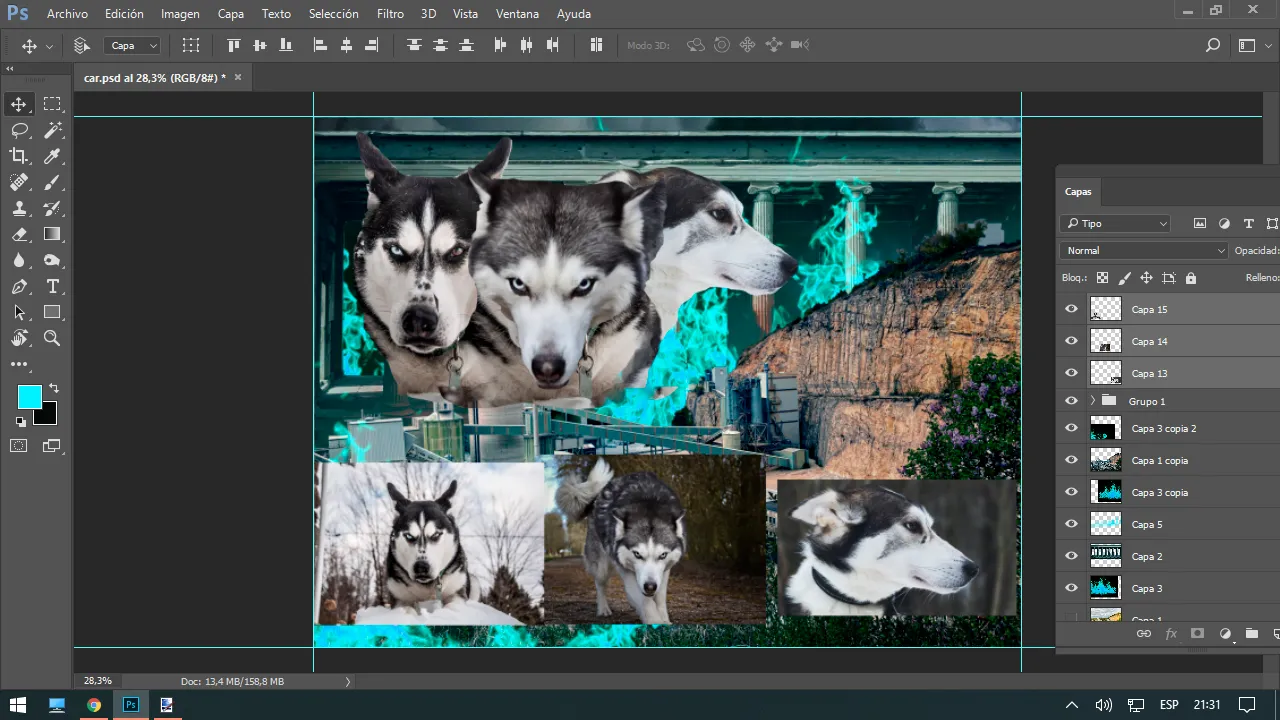Select the Spot Healing Brush tool
The width and height of the screenshot is (1280, 720).
pos(19,182)
